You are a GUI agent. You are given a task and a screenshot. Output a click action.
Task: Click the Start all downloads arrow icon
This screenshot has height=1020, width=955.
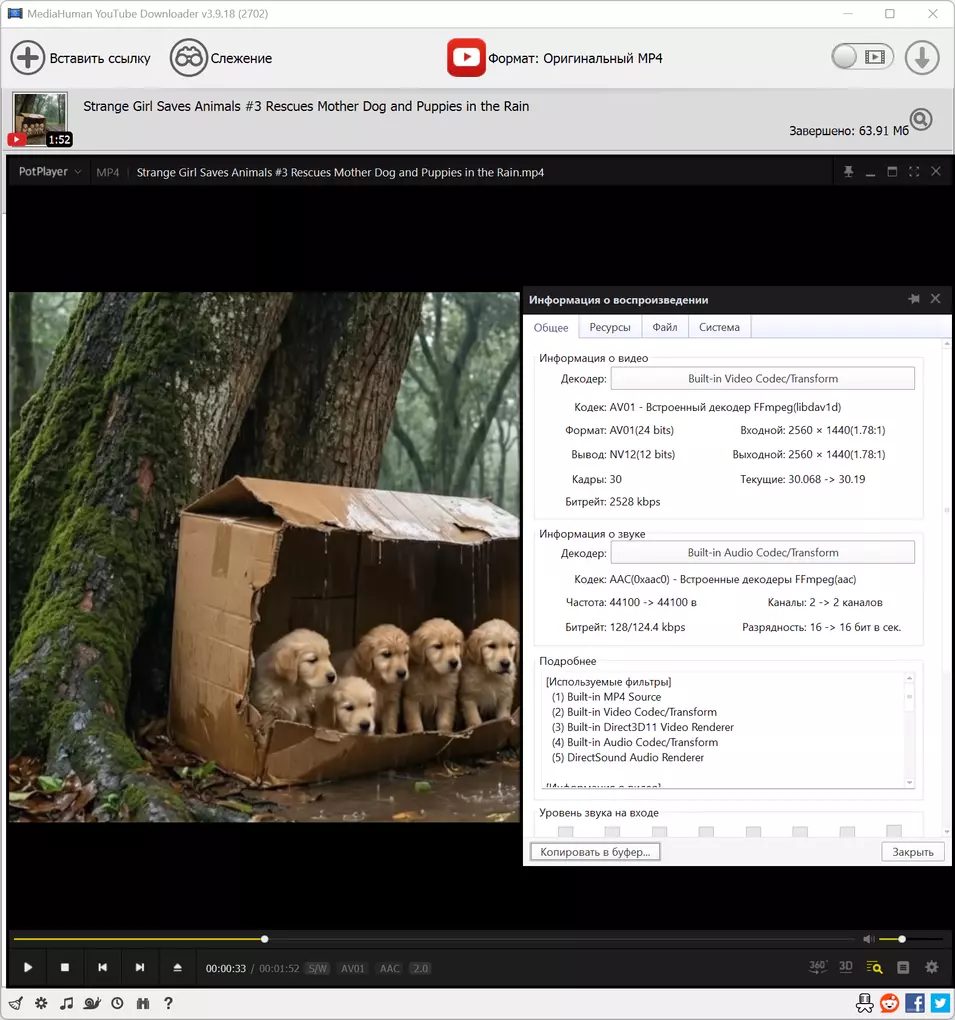921,58
